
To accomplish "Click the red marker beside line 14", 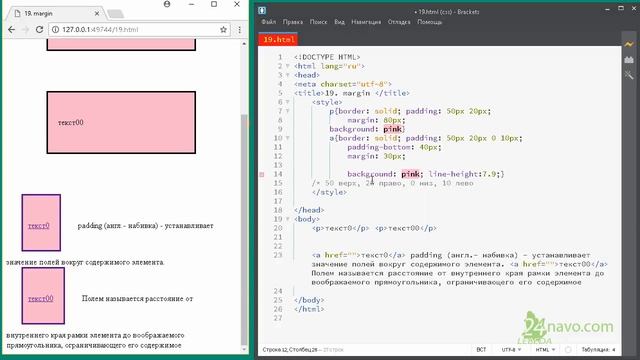I will 262,174.
